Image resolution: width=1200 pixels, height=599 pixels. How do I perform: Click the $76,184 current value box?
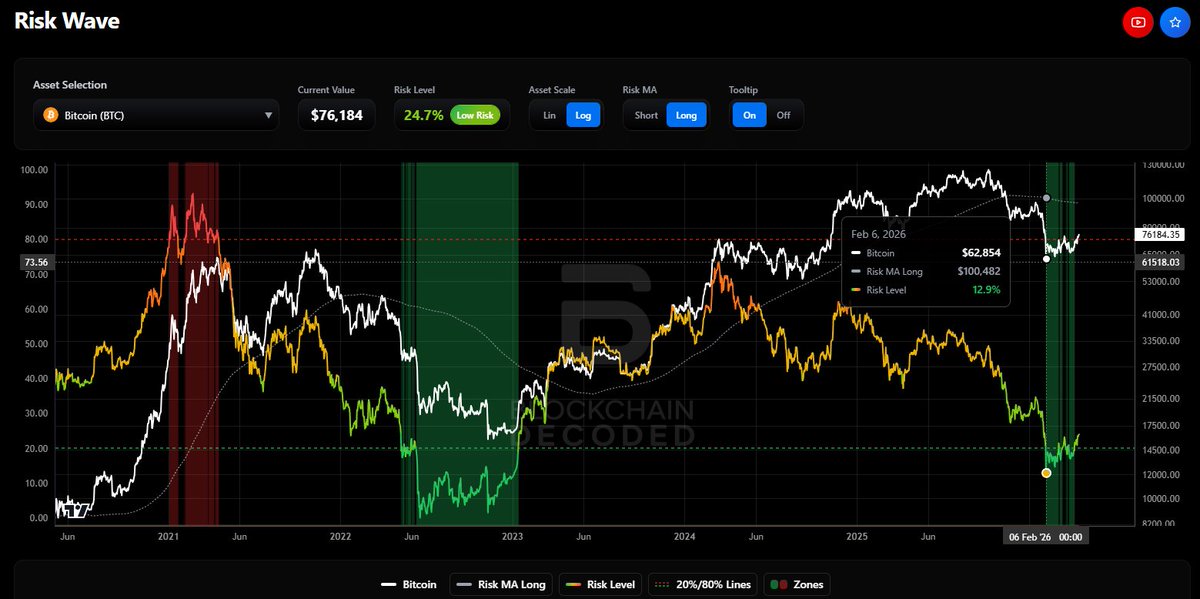(336, 115)
